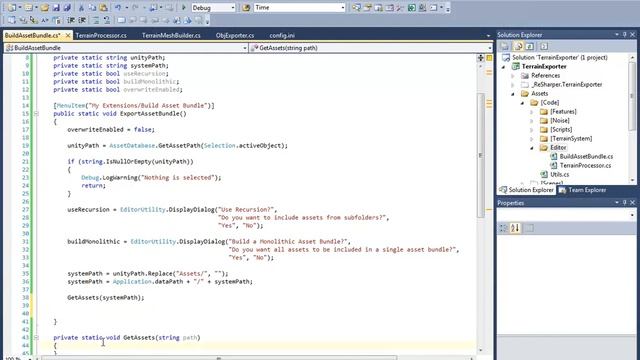Click the Open File folder icon
This screenshot has width=640, height=360.
click(x=44, y=7)
